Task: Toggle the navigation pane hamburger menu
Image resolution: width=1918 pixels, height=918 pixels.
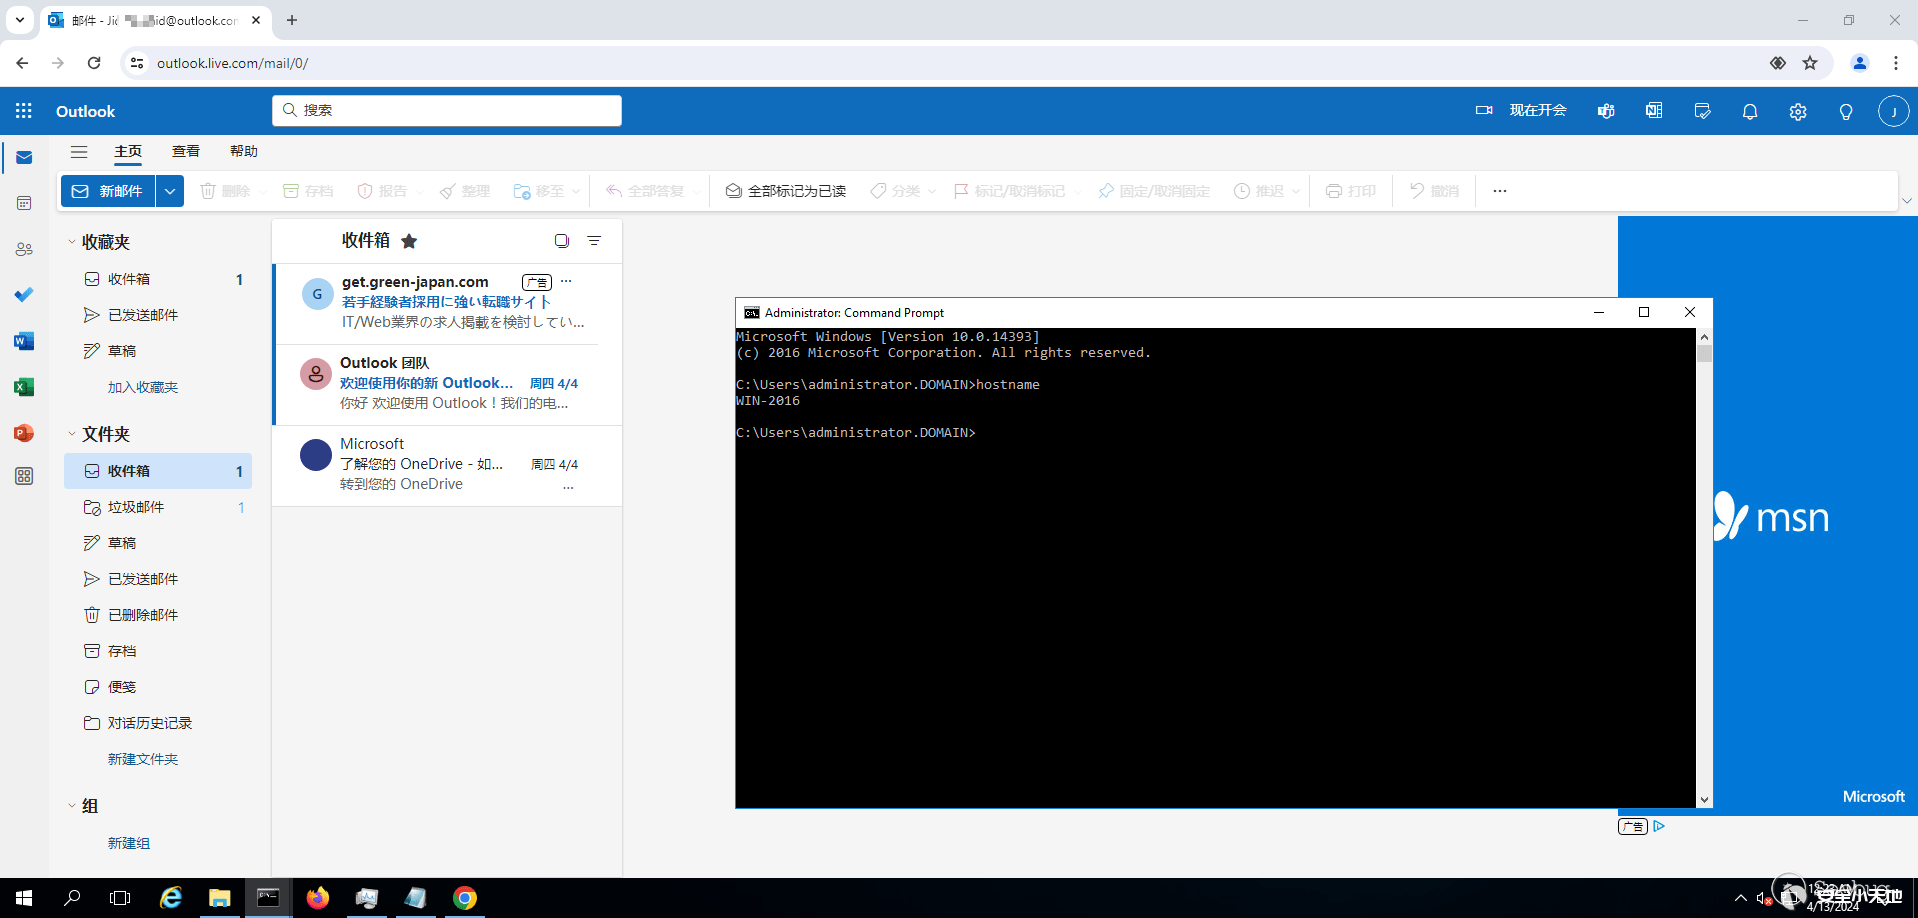Action: click(x=79, y=152)
